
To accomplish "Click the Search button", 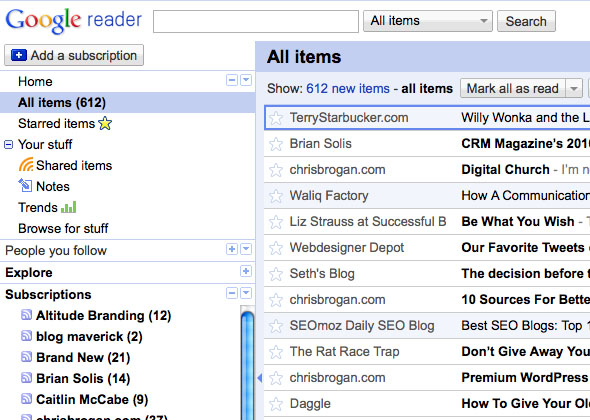I will point(526,21).
